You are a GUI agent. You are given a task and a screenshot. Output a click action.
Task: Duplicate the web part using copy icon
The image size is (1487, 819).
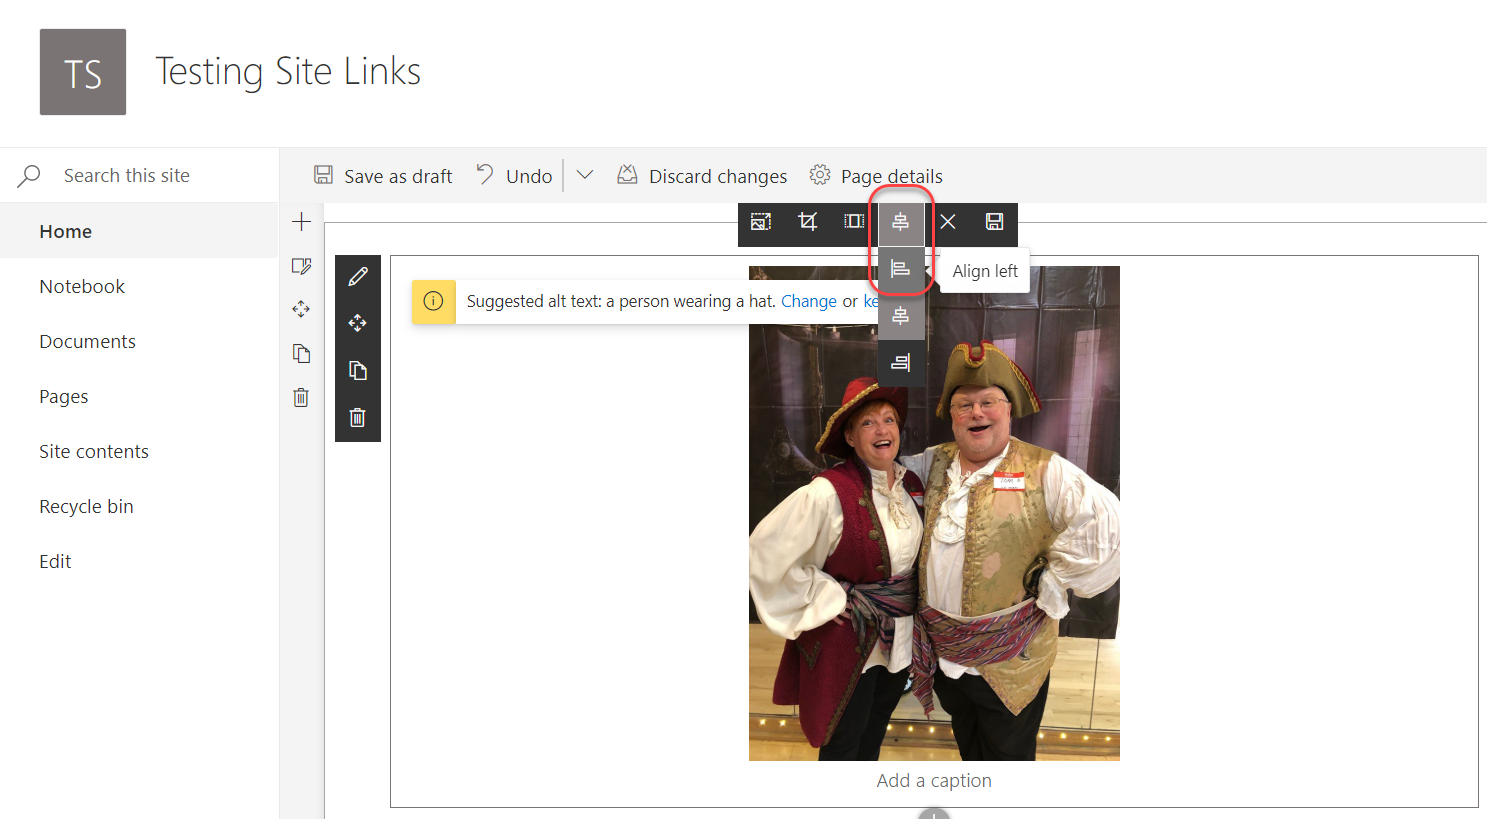tap(357, 370)
